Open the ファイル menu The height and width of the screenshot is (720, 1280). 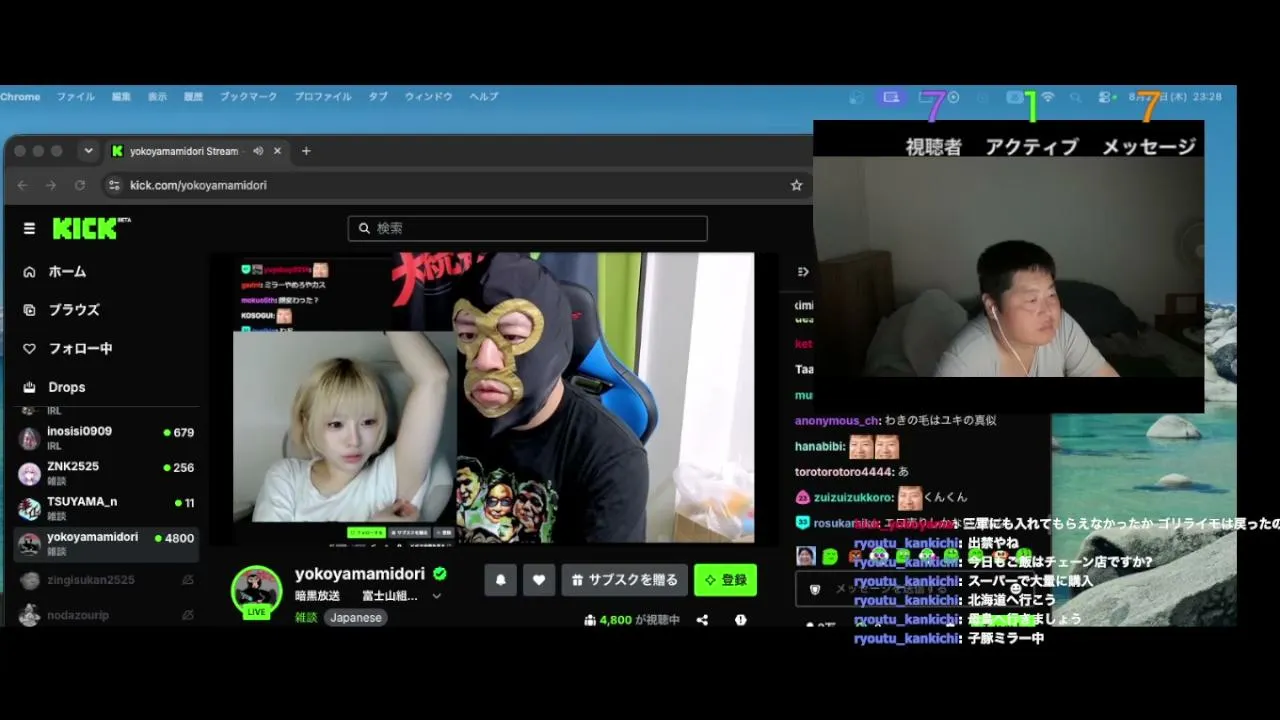[x=75, y=97]
